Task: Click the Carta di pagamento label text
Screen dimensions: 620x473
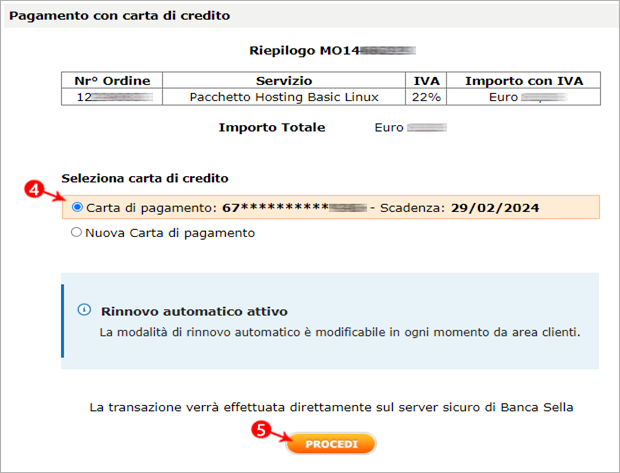Action: coord(151,208)
